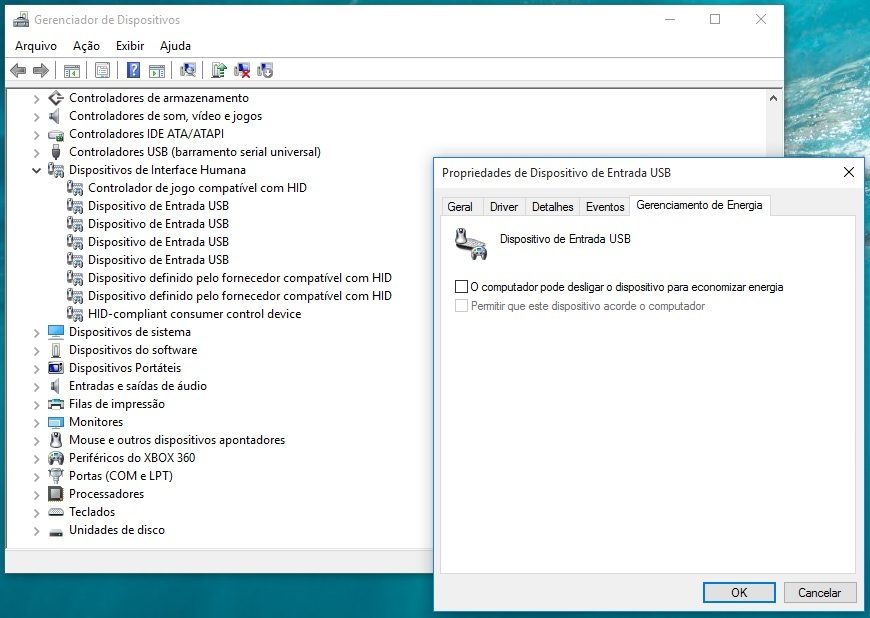This screenshot has height=618, width=870.
Task: Click the Dispositivos de Interface Humana category icon
Action: point(55,170)
